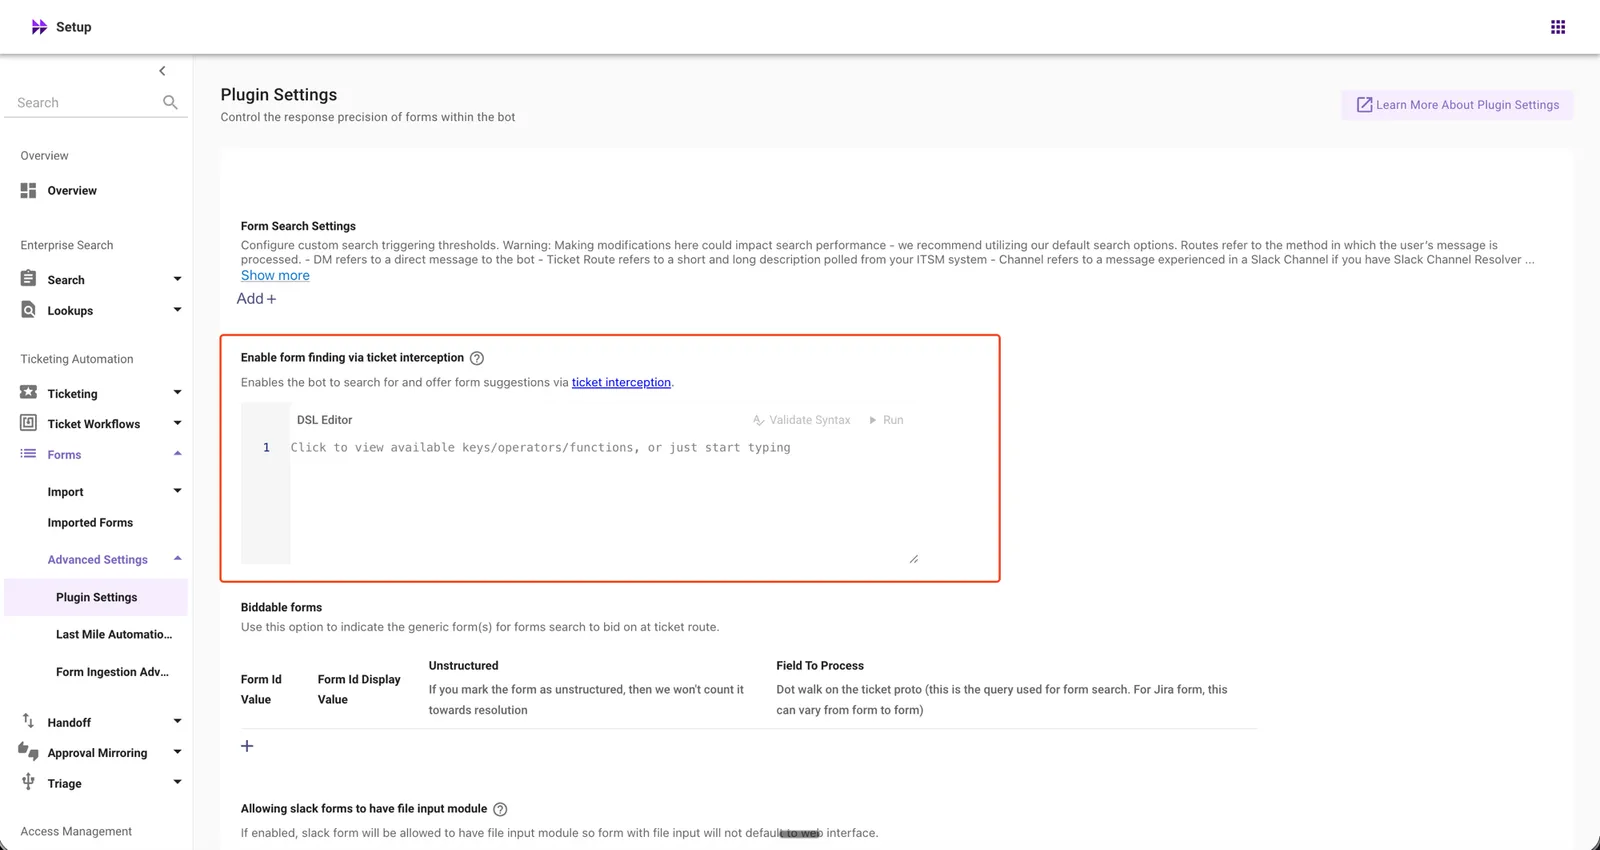Click Validate Syntax in DSL Editor
The height and width of the screenshot is (850, 1600).
coord(801,420)
